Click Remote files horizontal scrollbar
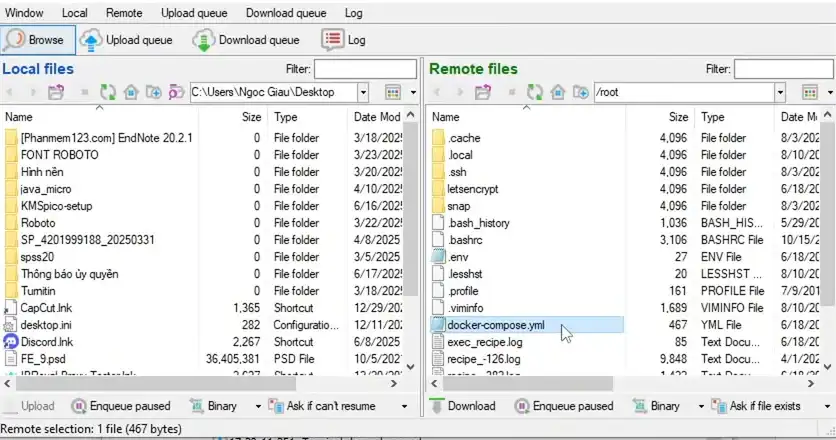The width and height of the screenshot is (836, 440). pyautogui.click(x=528, y=383)
